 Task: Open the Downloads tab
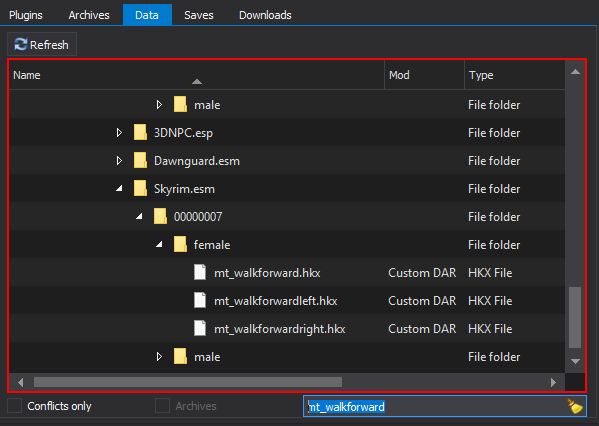pos(265,15)
